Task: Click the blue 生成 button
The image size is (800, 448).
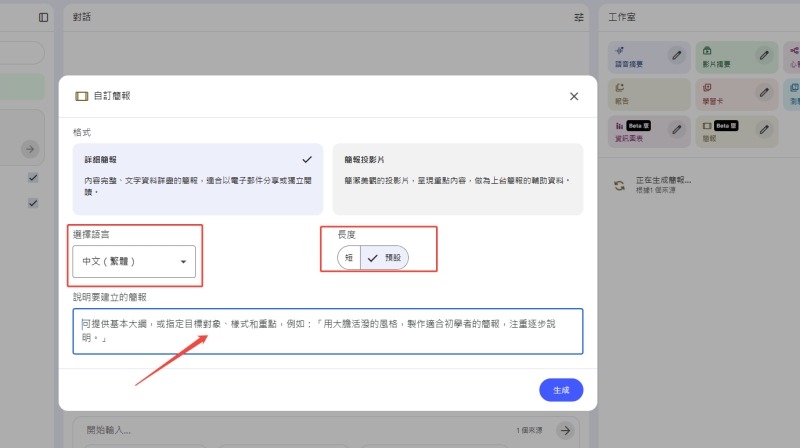Action: coord(561,390)
